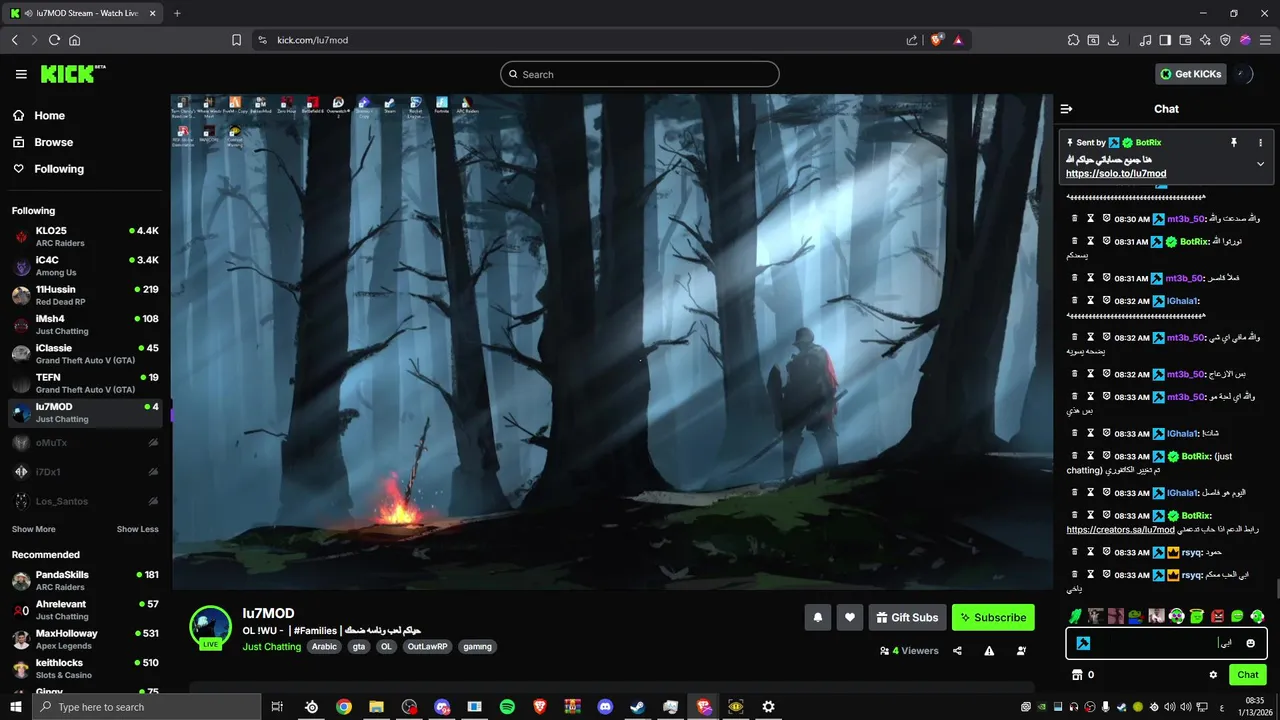Collapse following list with Show Less

(137, 529)
